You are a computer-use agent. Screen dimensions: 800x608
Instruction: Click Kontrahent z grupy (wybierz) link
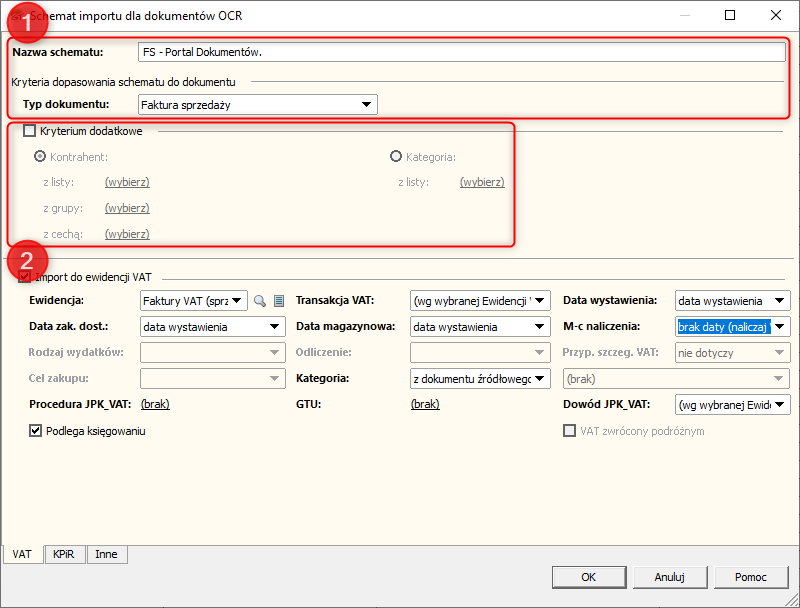click(127, 208)
